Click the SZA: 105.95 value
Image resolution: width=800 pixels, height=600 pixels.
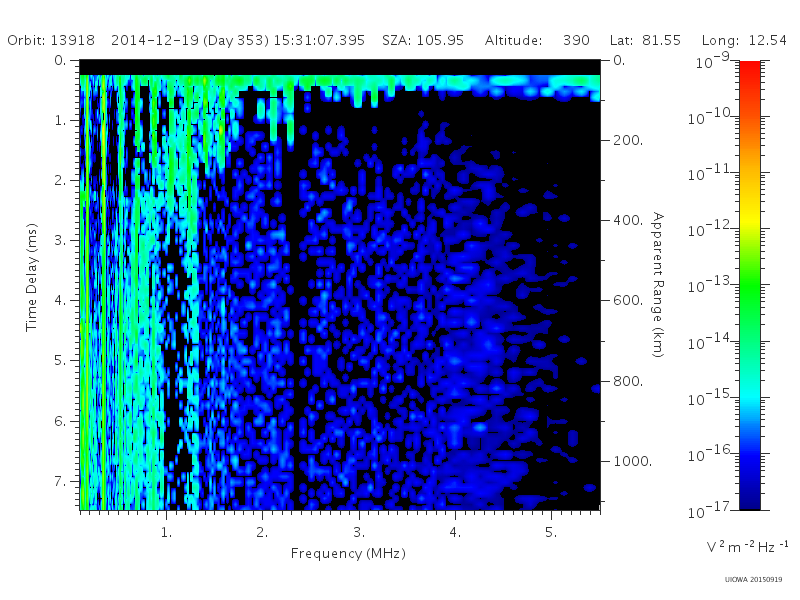pyautogui.click(x=423, y=40)
